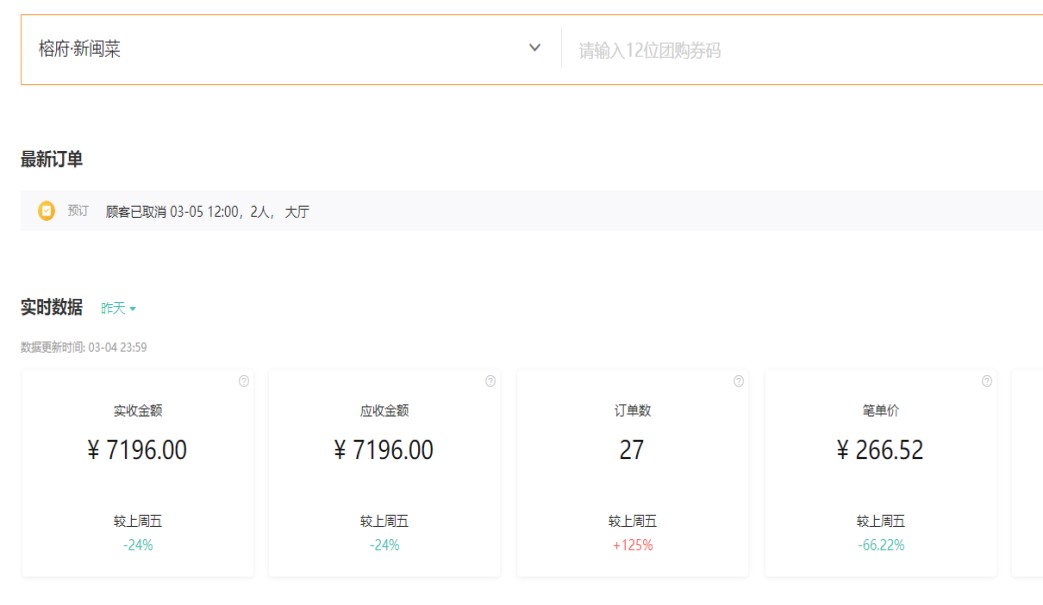Click the 实时数据 section heading

(52, 308)
